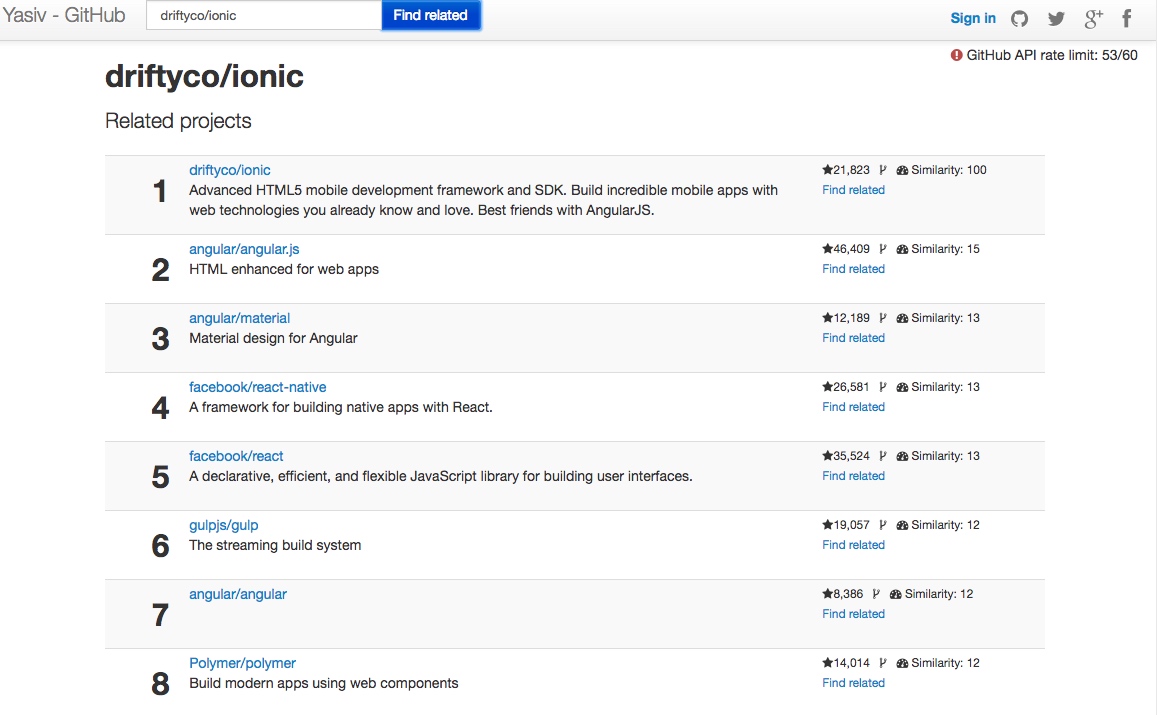This screenshot has width=1157, height=715.
Task: Click the similarity gauge icon for angular/angular
Action: [896, 595]
